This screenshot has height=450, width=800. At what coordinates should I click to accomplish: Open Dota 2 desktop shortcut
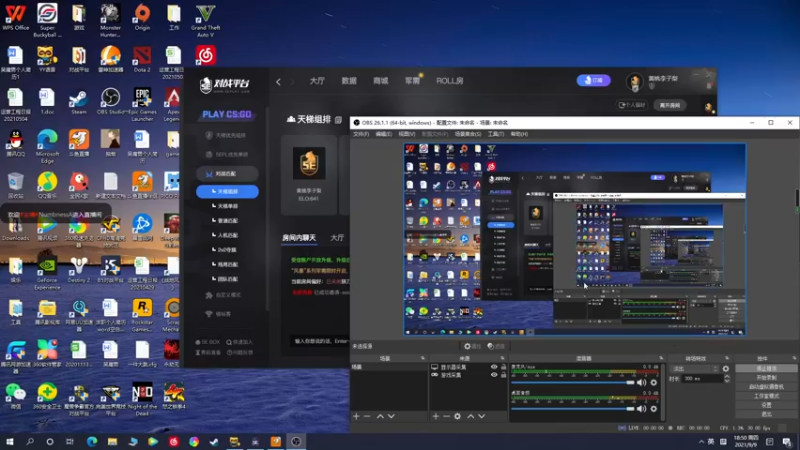(142, 58)
